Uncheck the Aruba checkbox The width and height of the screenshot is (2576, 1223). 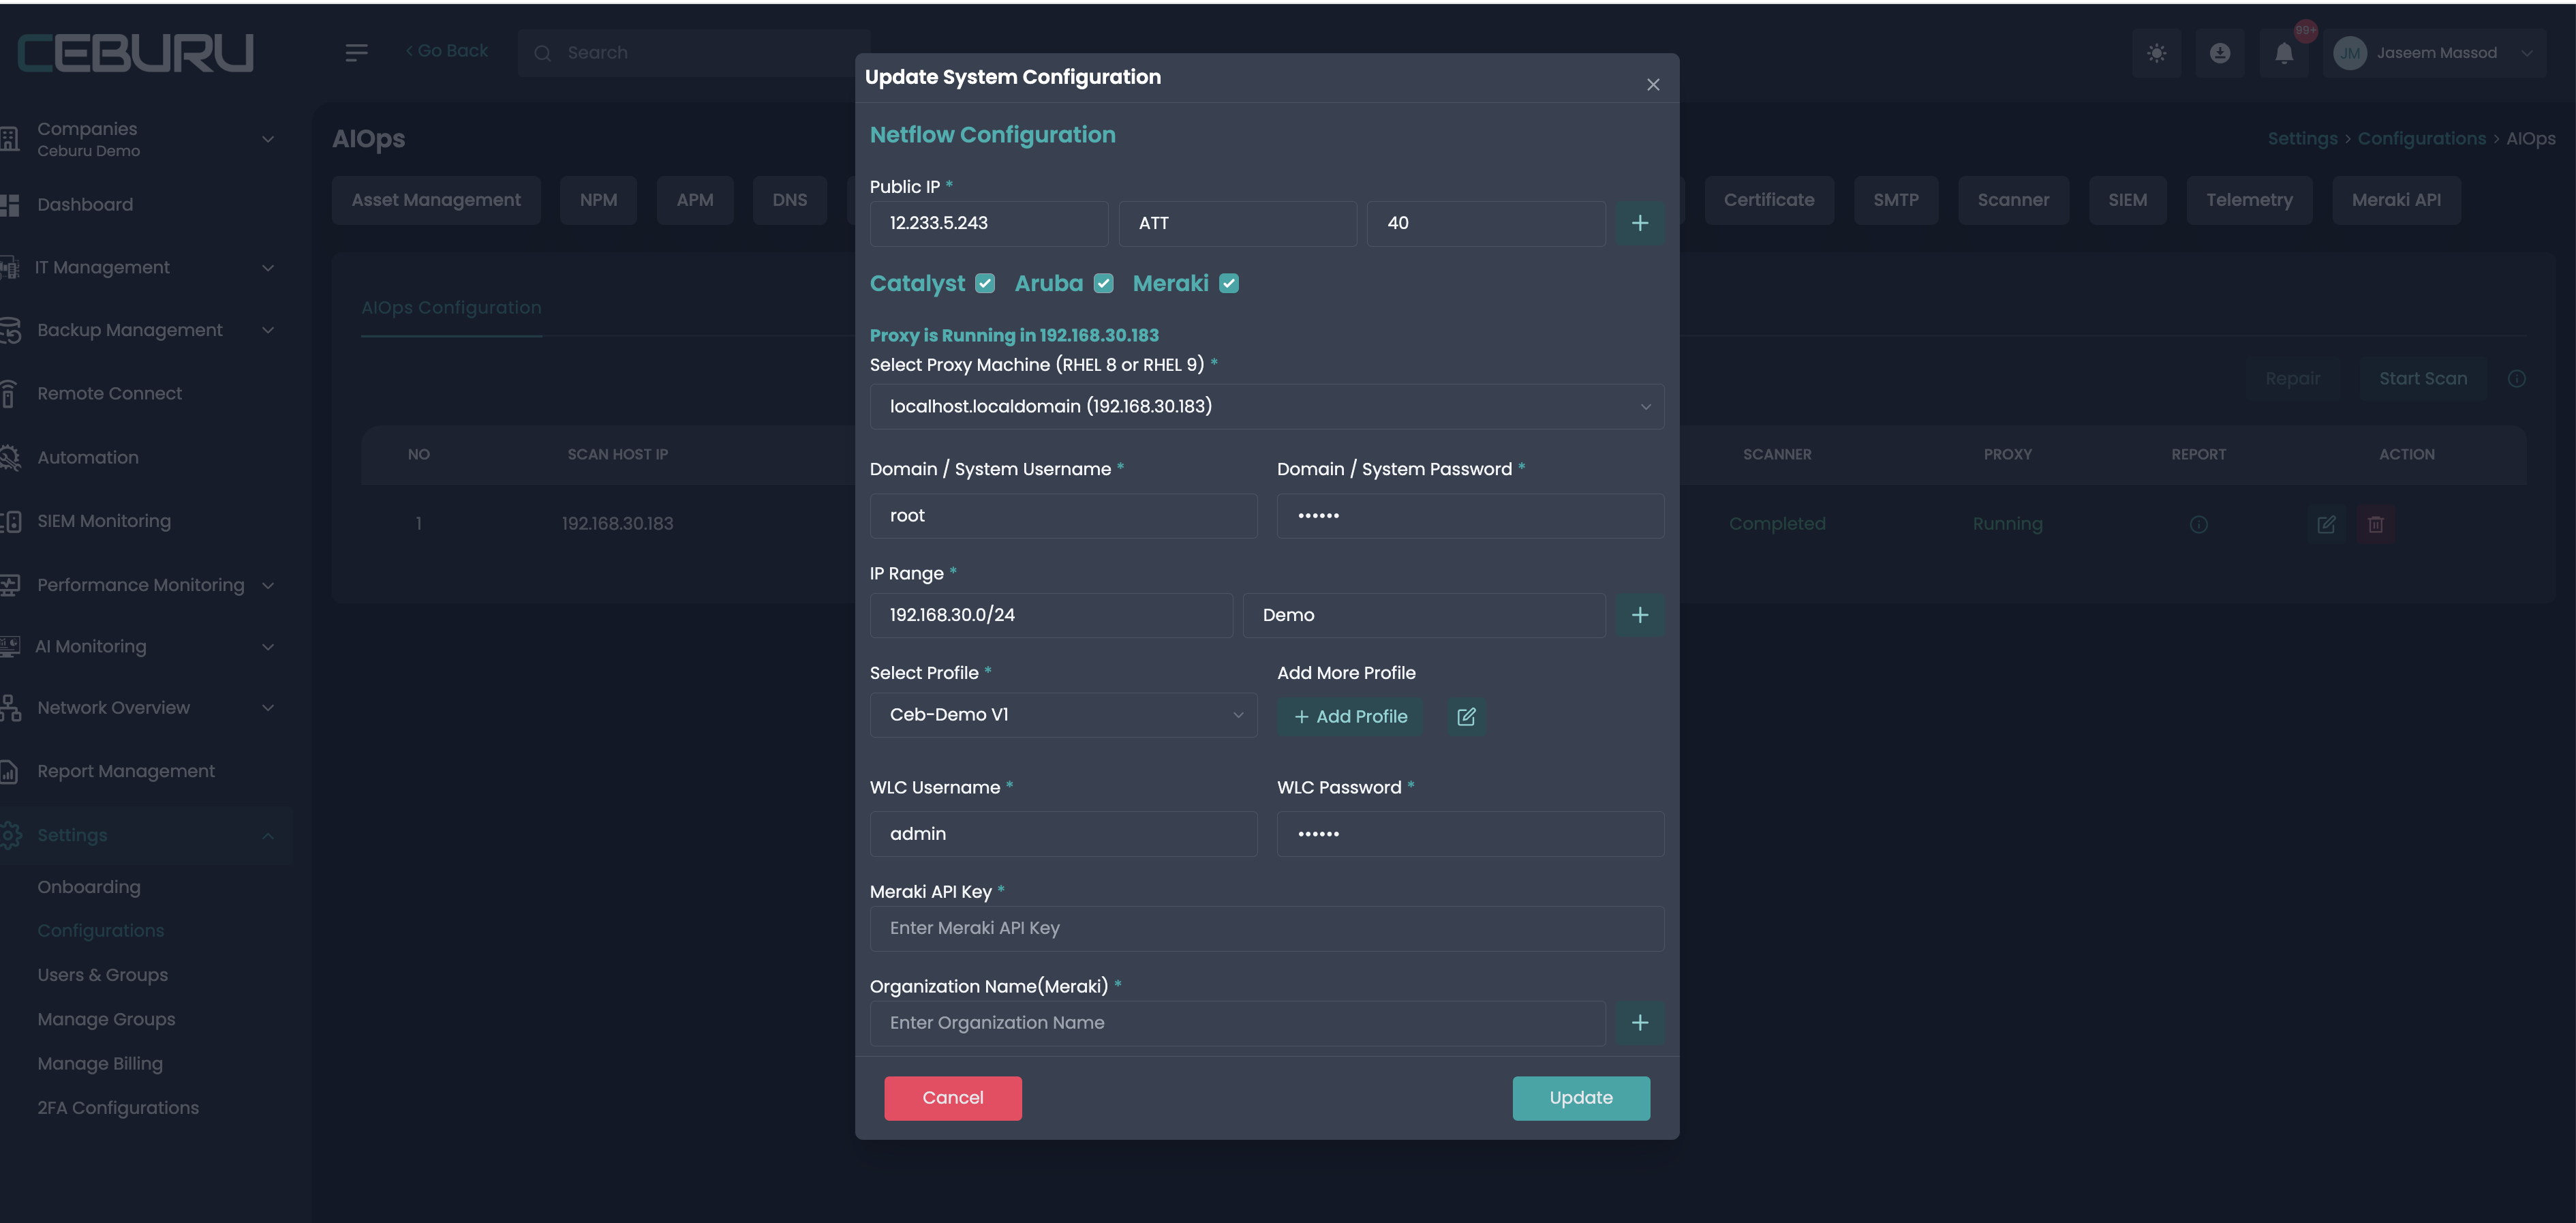[1103, 284]
